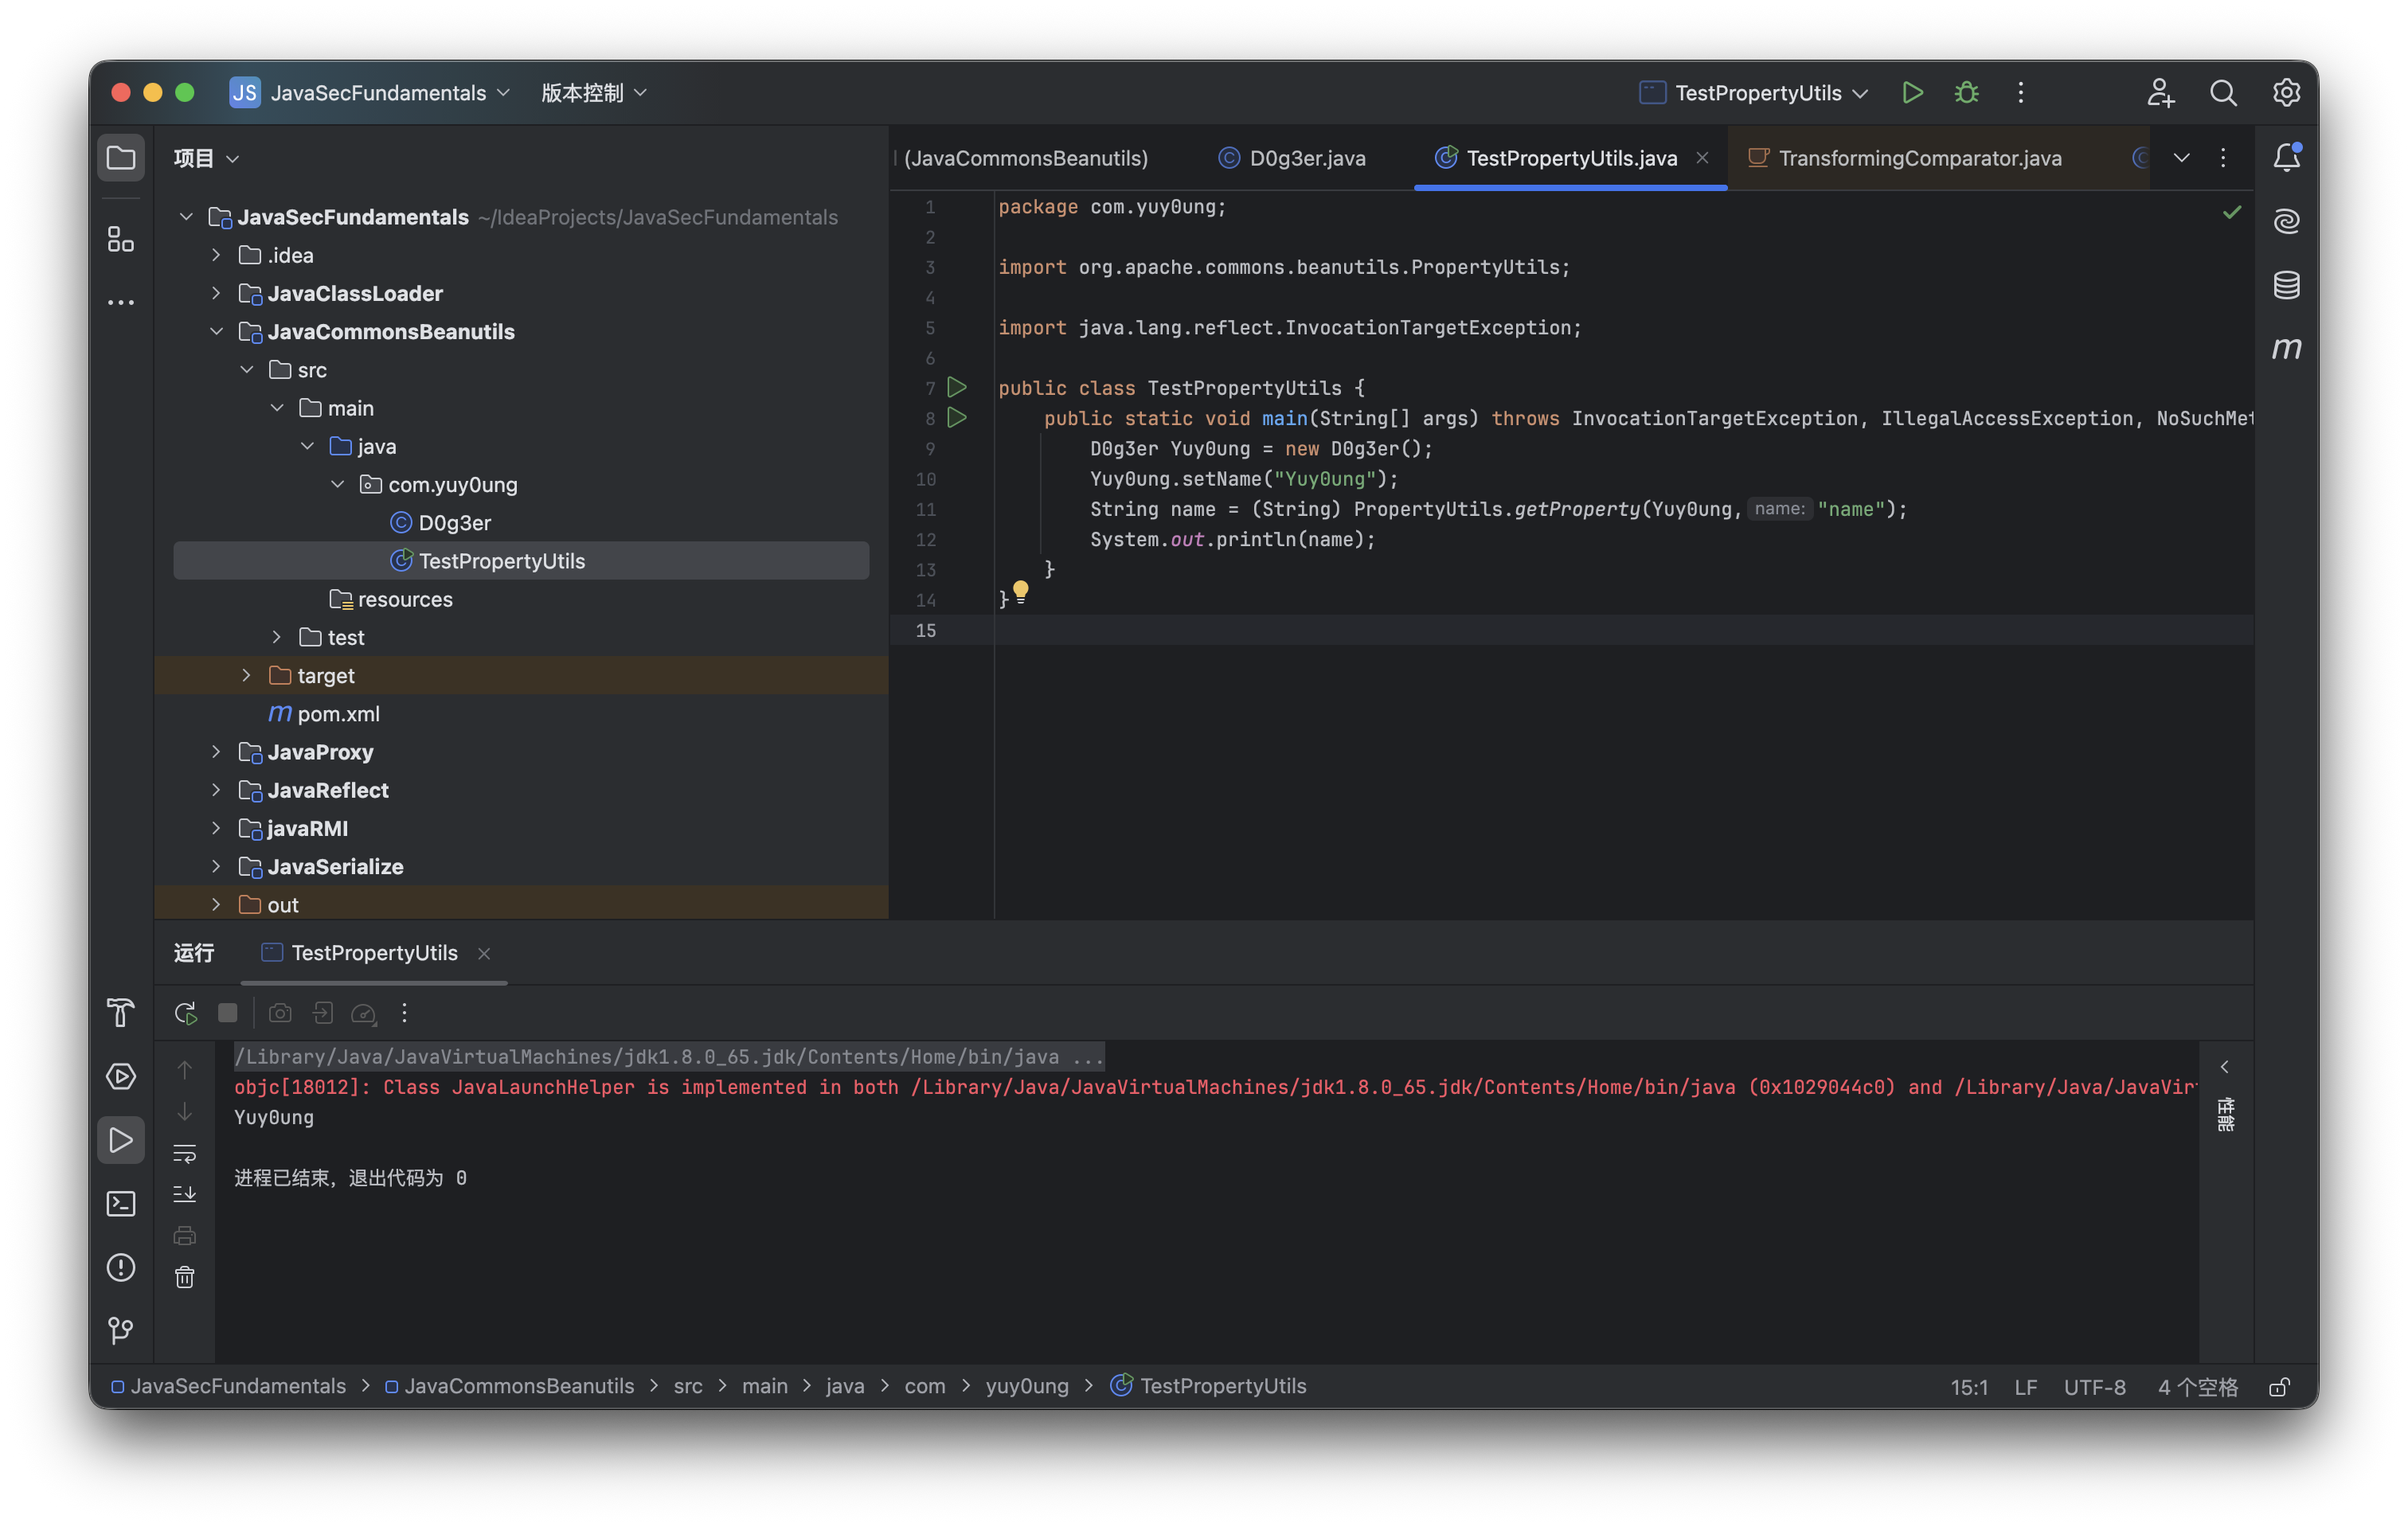Open the Terminal tool window

[120, 1203]
